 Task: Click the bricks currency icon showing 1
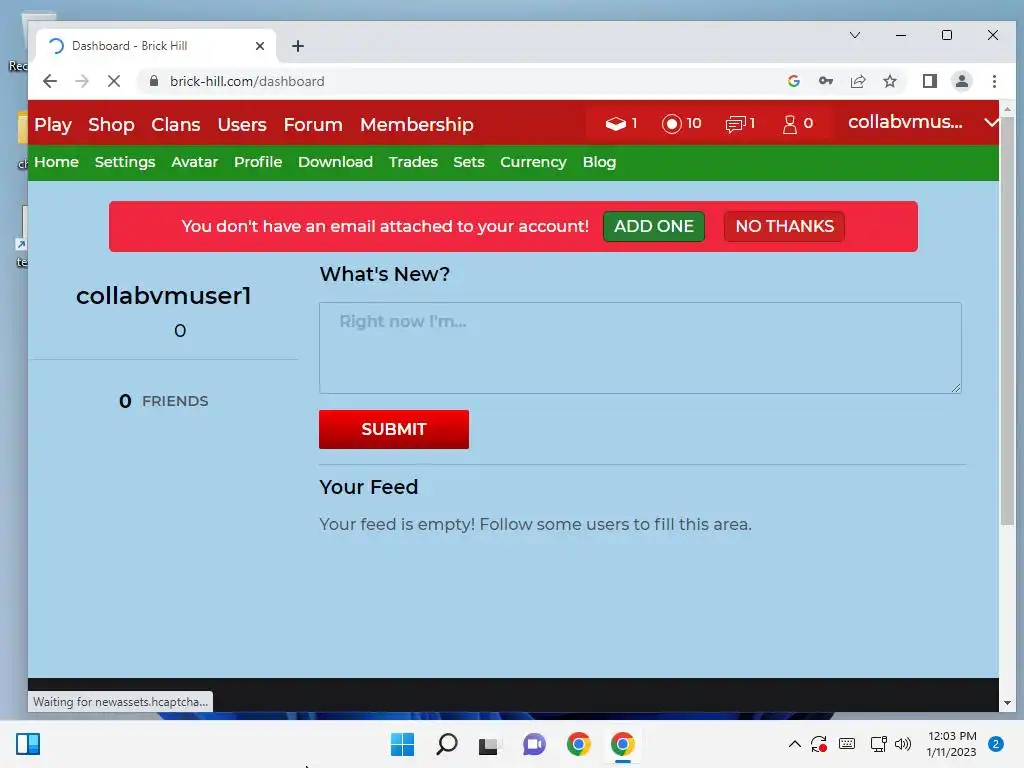coord(616,123)
